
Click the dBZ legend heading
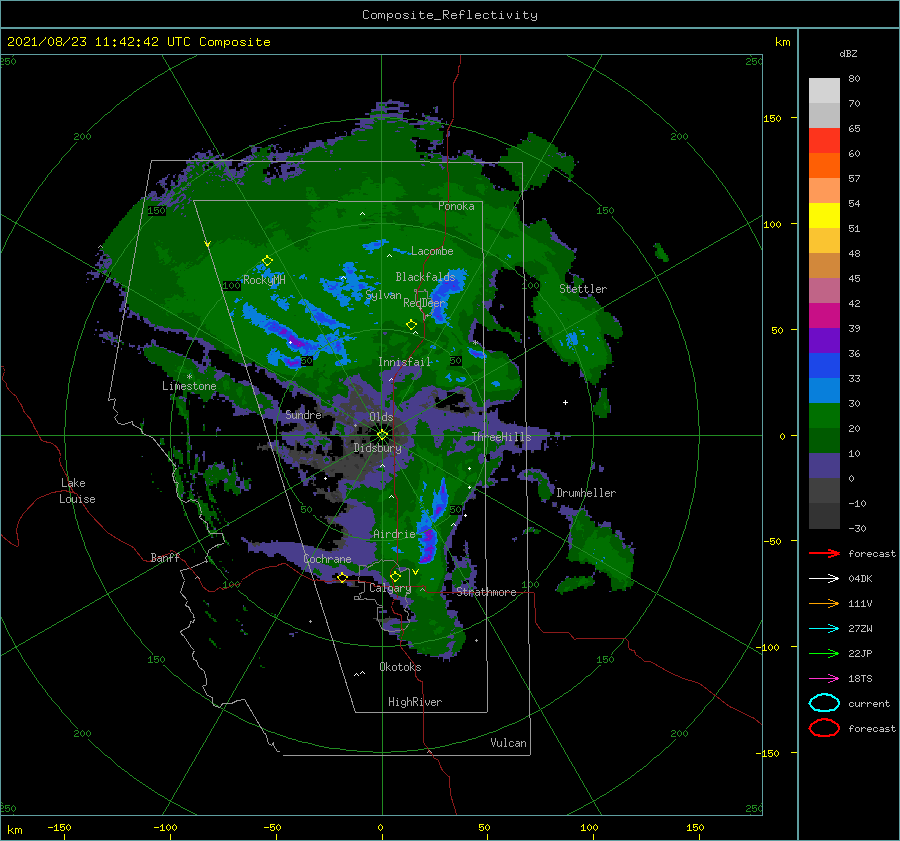(848, 53)
